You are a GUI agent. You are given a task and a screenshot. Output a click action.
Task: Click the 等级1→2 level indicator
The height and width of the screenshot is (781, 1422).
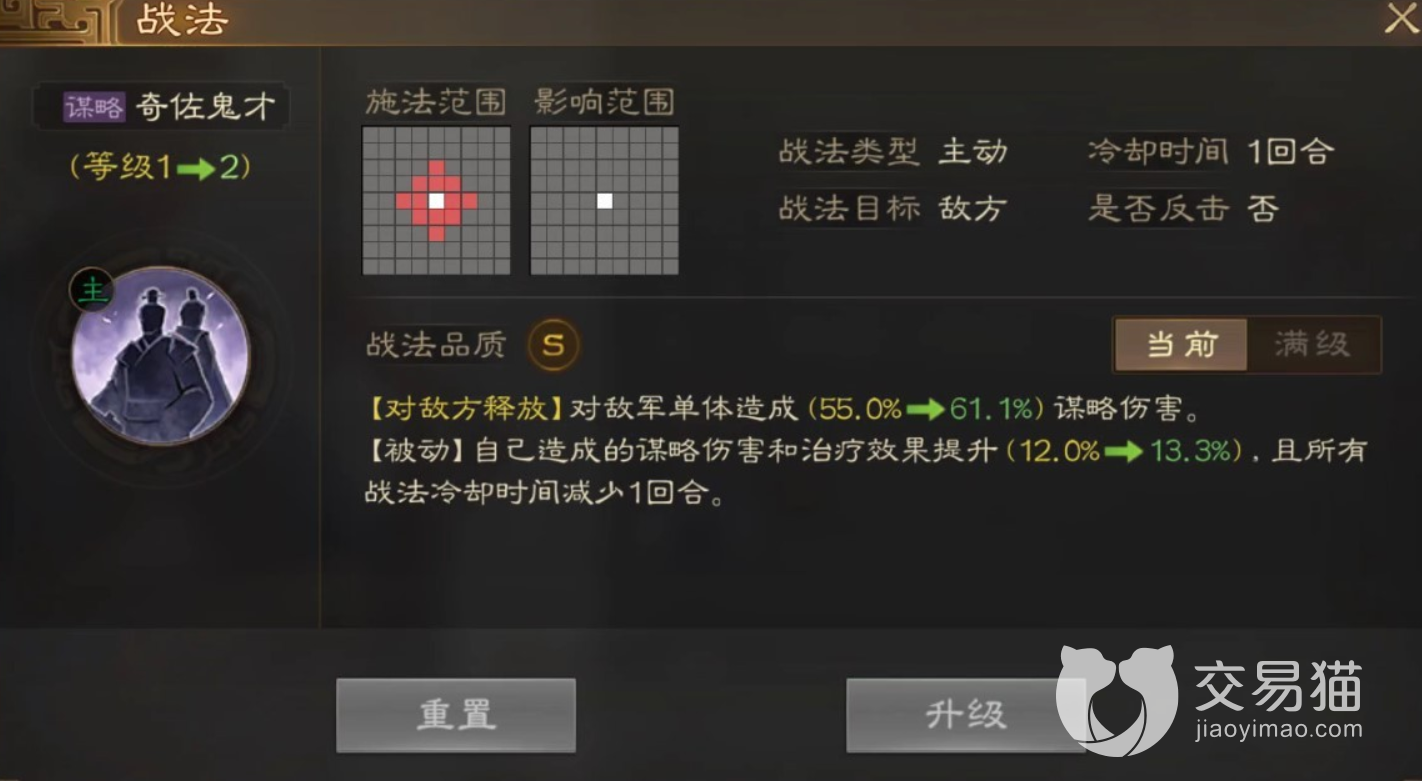160,166
